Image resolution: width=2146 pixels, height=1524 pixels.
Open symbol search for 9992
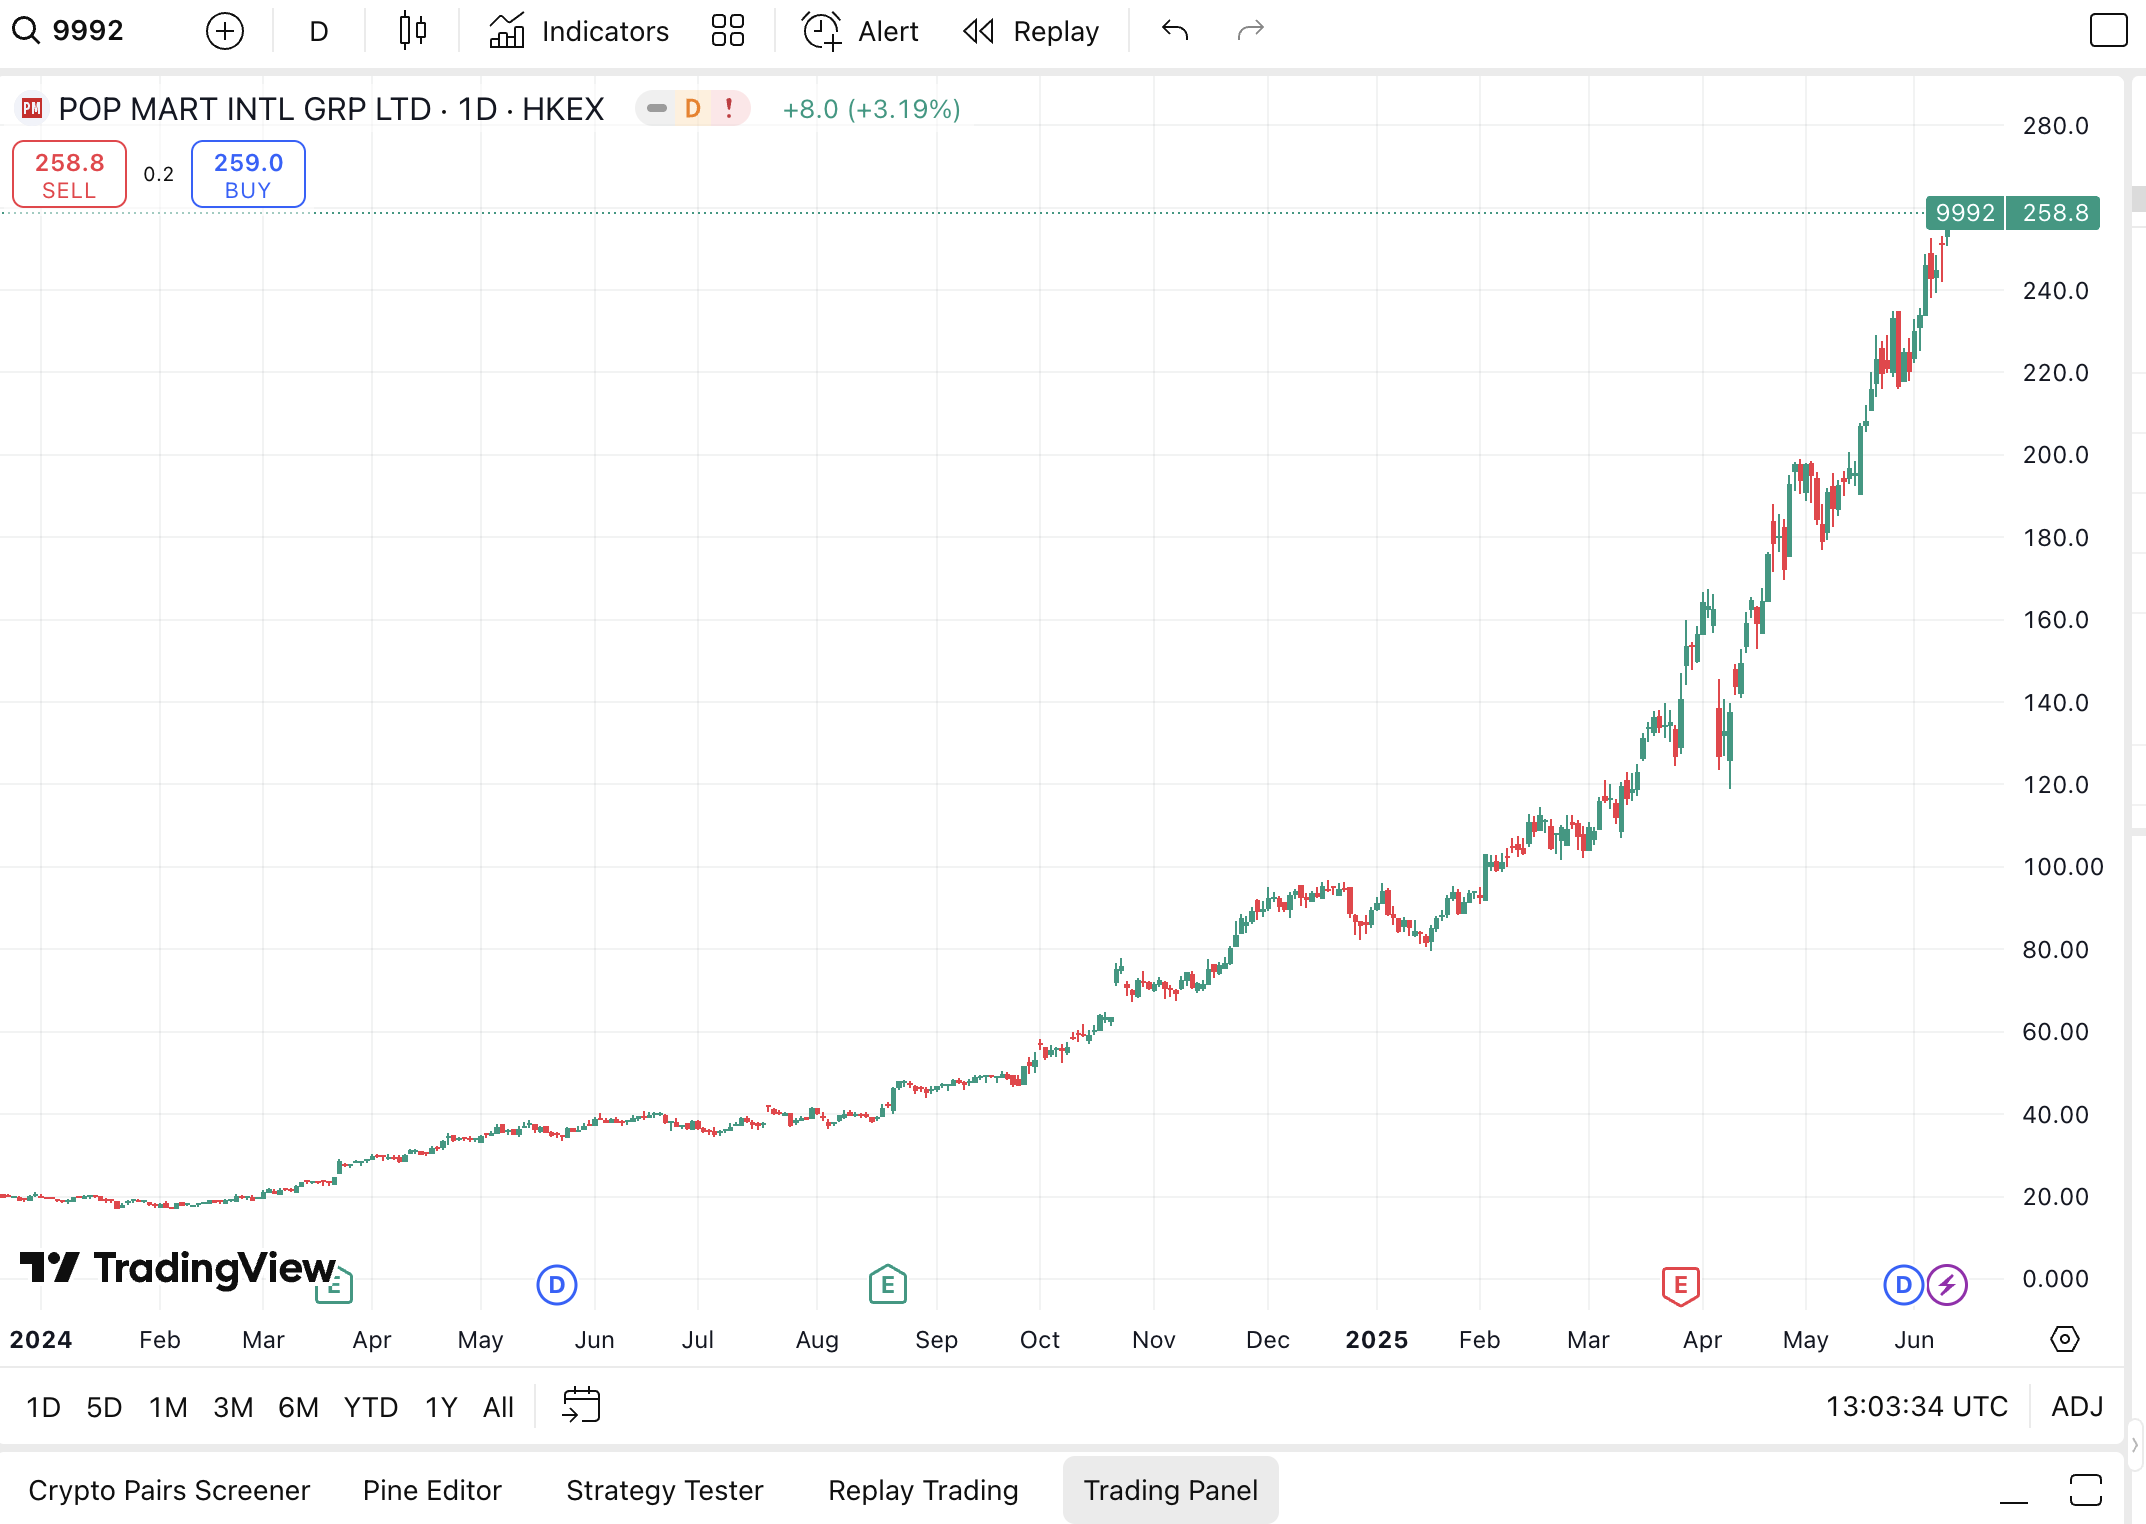[68, 31]
